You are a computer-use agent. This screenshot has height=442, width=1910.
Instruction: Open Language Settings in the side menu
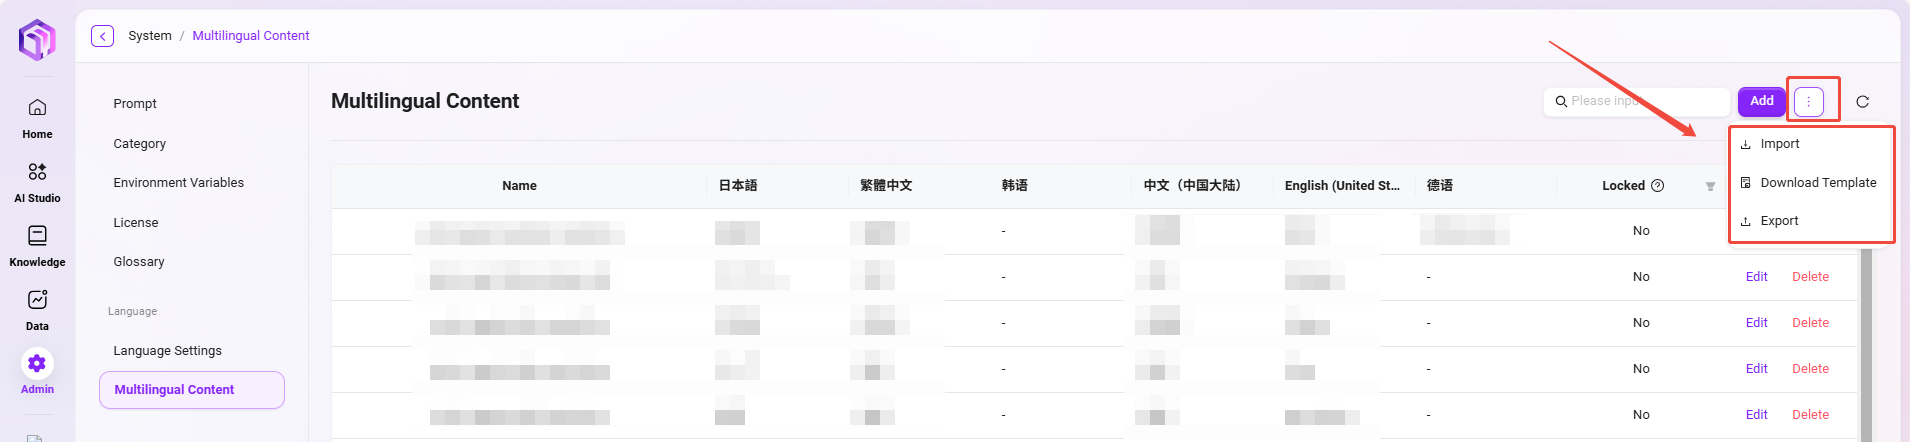pyautogui.click(x=167, y=351)
